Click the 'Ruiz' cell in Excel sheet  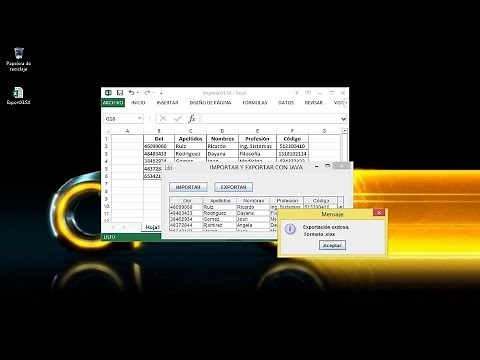(x=190, y=146)
